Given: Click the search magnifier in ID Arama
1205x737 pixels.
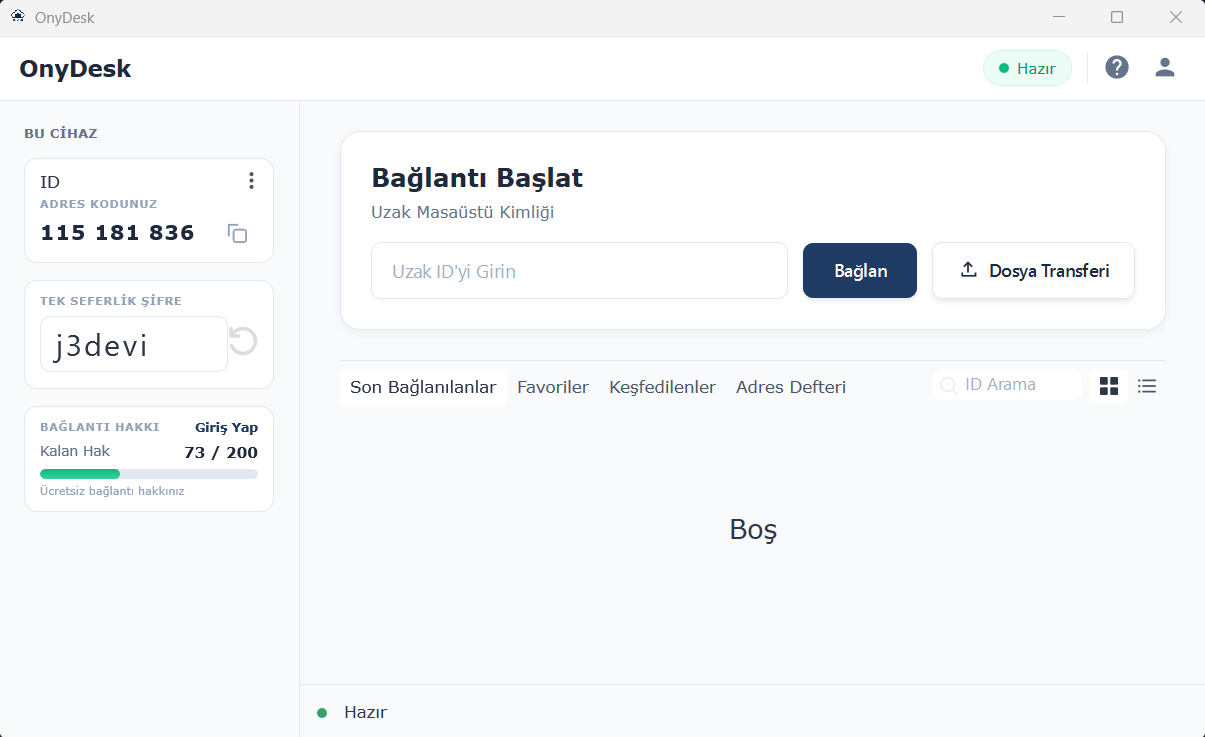Looking at the screenshot, I should [947, 384].
